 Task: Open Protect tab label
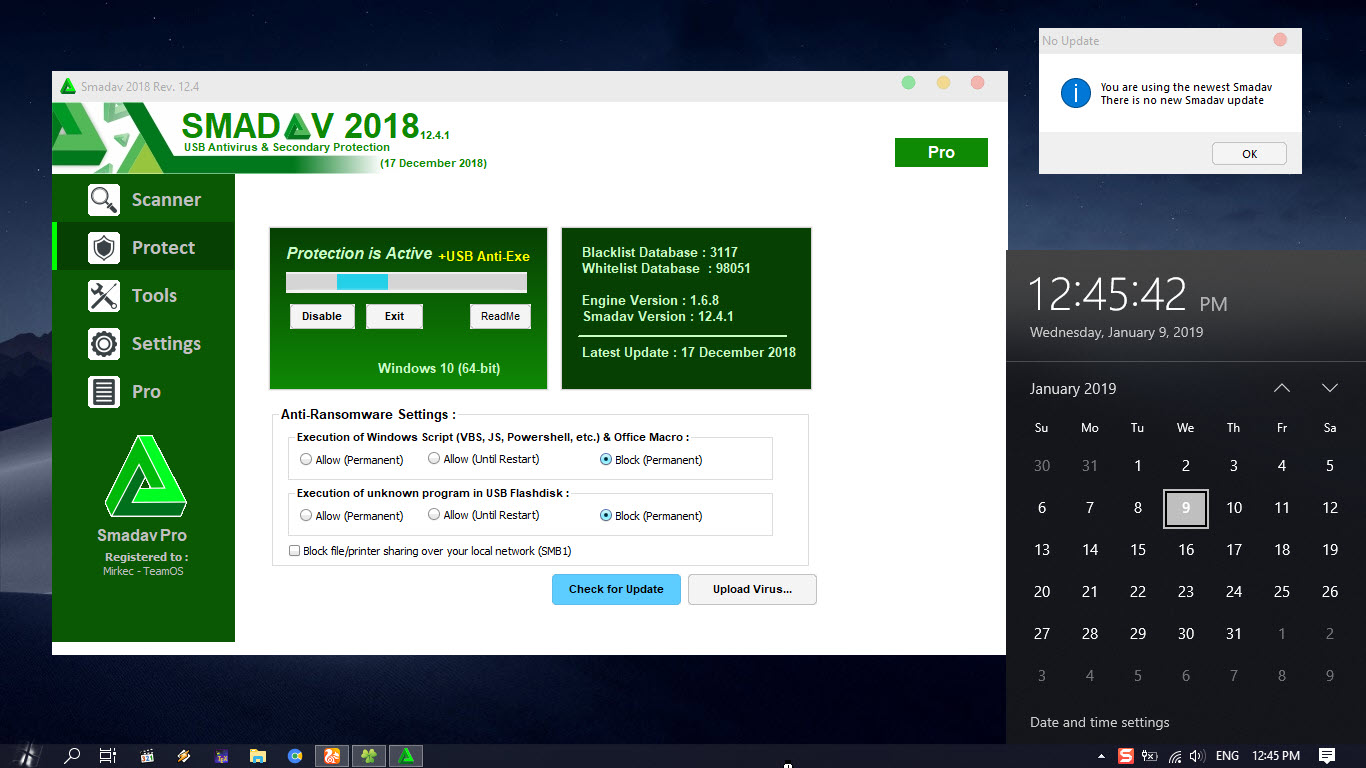[x=163, y=248]
